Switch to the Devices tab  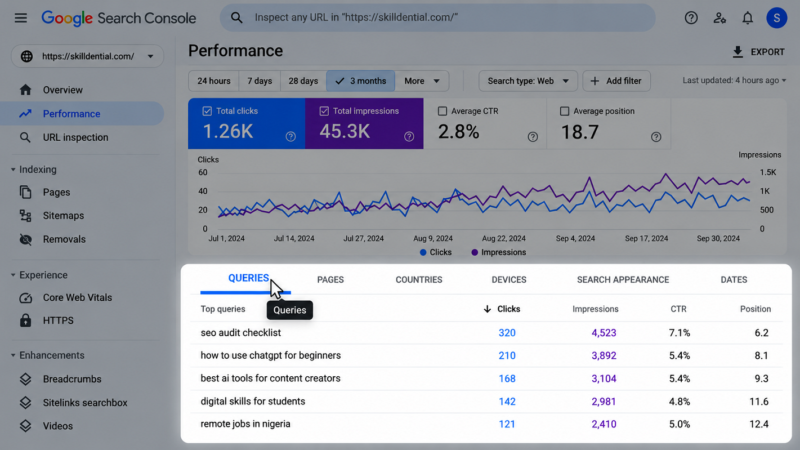(509, 280)
